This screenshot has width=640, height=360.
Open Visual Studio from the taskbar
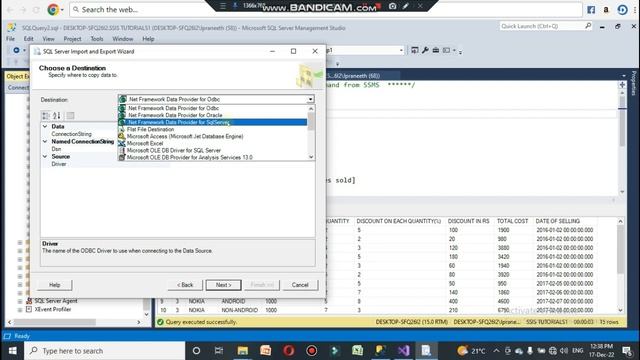(x=403, y=351)
